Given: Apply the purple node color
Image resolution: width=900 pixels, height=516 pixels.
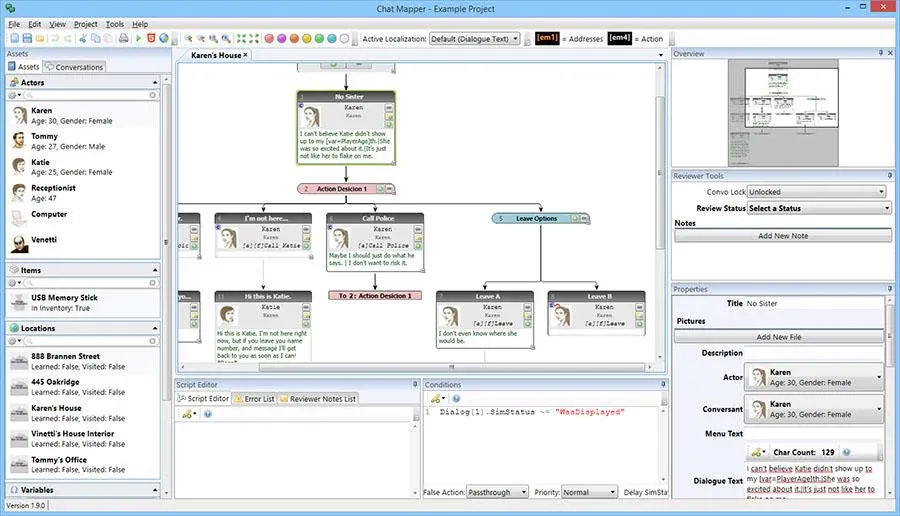Looking at the screenshot, I should tap(282, 38).
